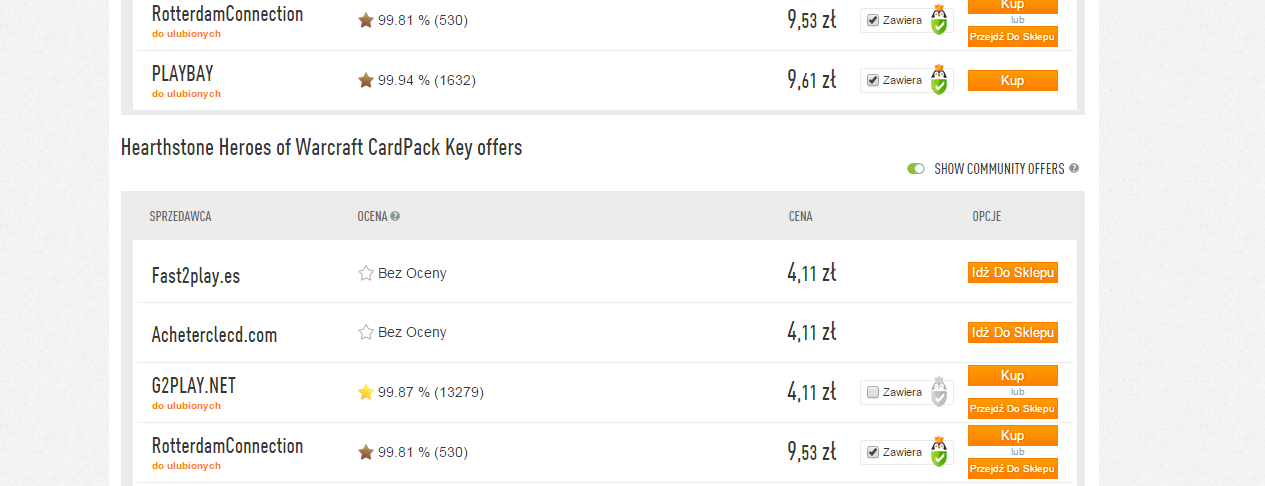This screenshot has height=486, width=1265.
Task: Click the empty rating star for Fast2play.es
Action: pyautogui.click(x=366, y=273)
